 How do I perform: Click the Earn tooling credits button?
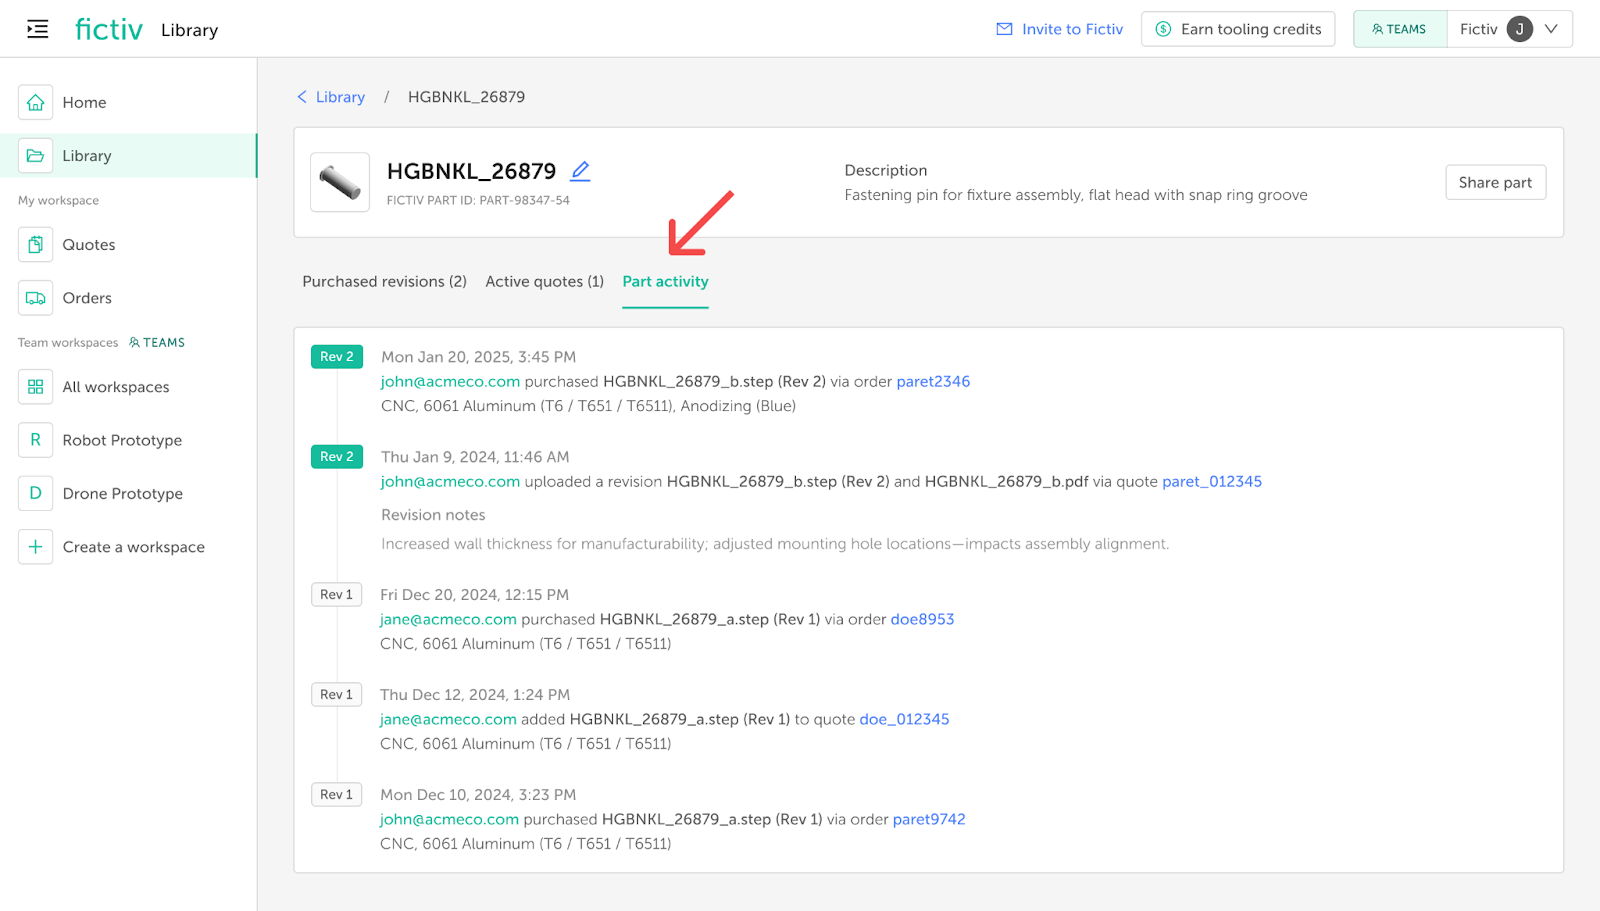pos(1238,29)
